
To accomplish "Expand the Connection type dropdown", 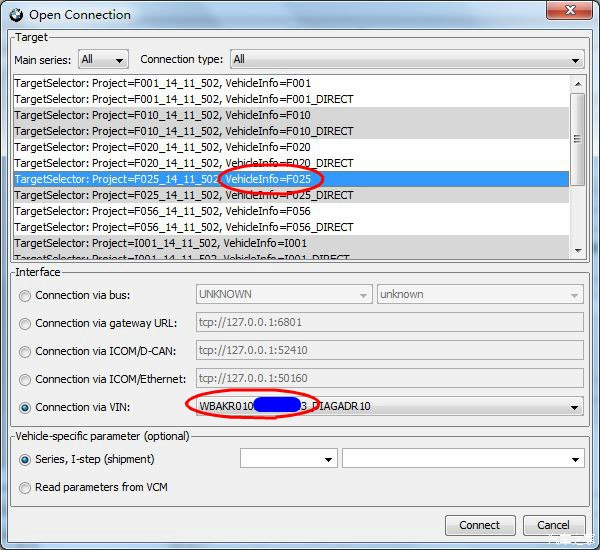I will [x=406, y=60].
